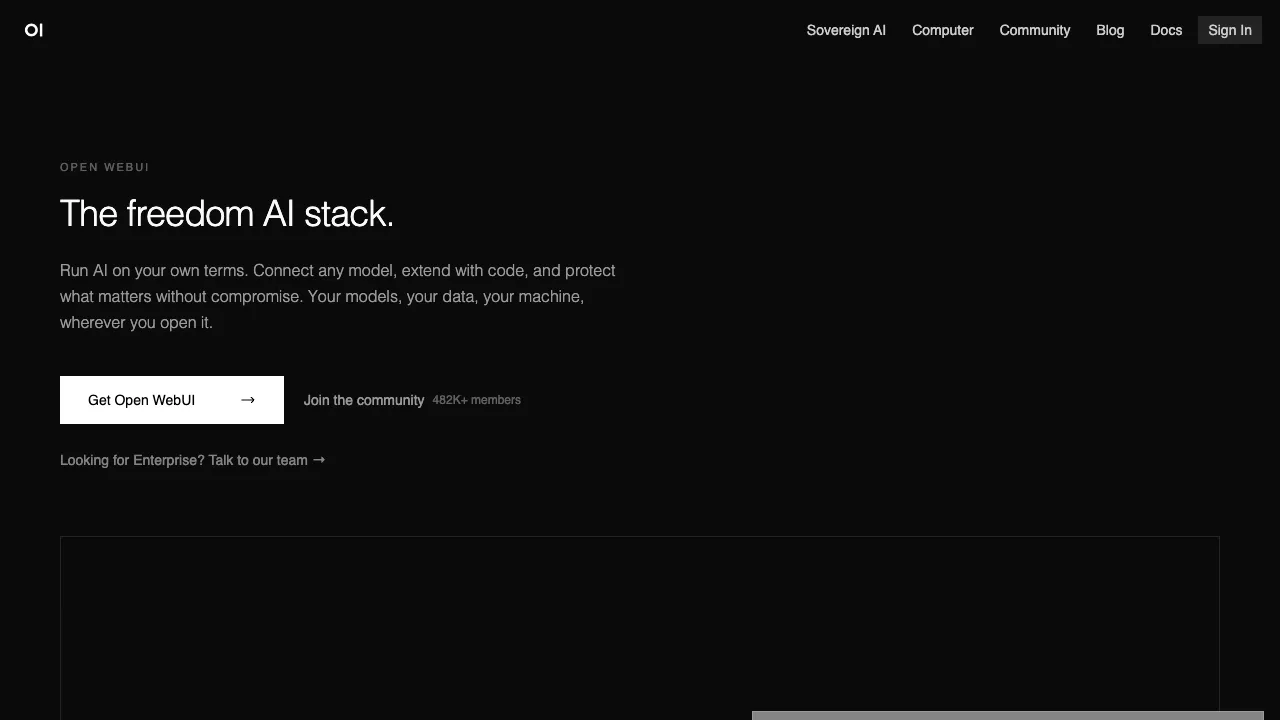Click the OI logo icon

coord(34,30)
